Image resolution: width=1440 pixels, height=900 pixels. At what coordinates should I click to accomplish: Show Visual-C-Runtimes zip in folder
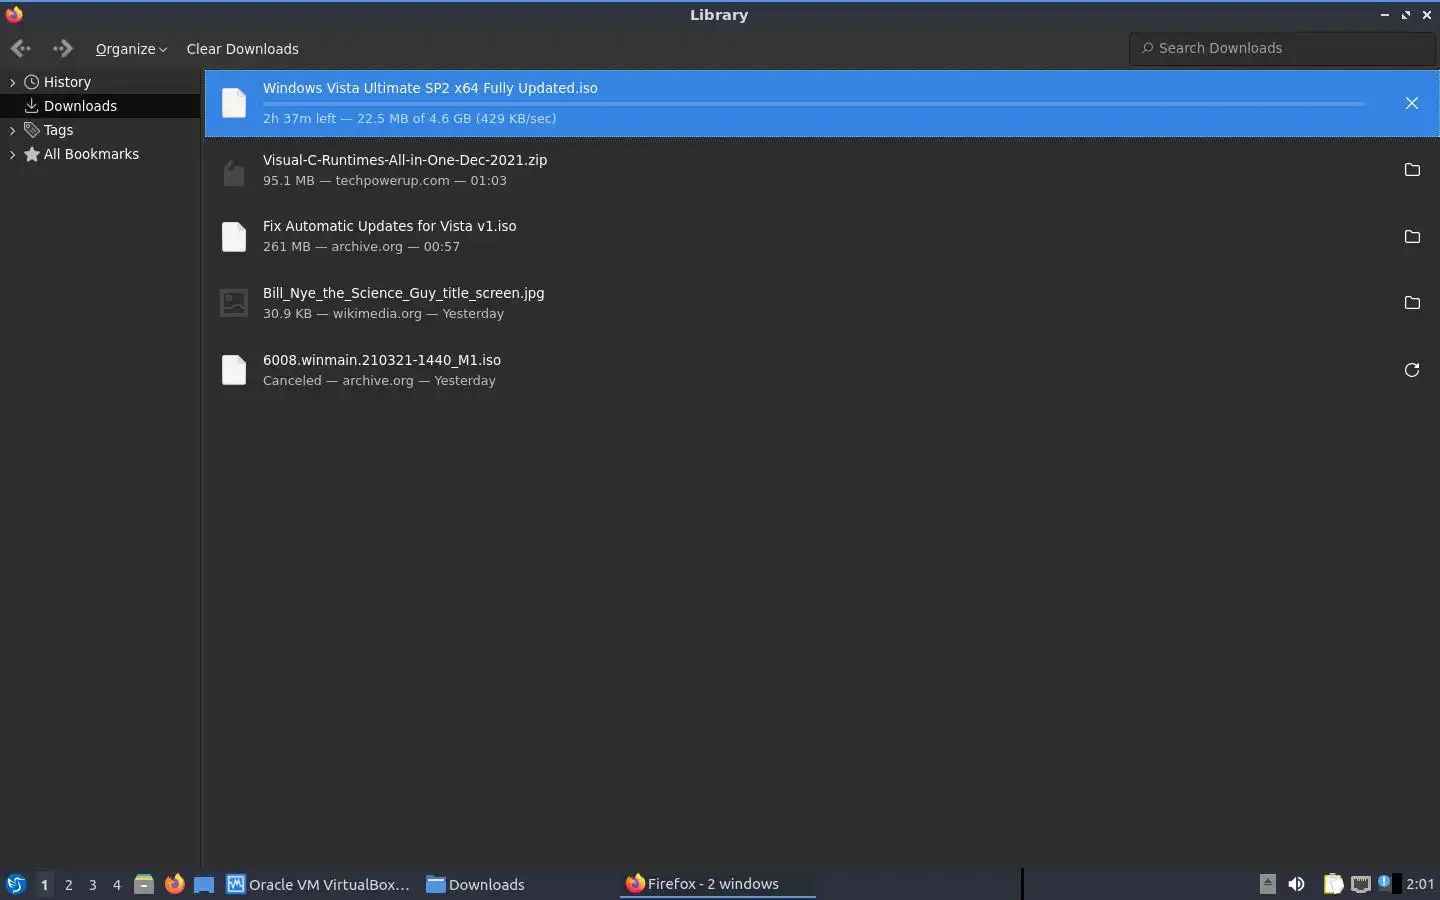[x=1411, y=170]
